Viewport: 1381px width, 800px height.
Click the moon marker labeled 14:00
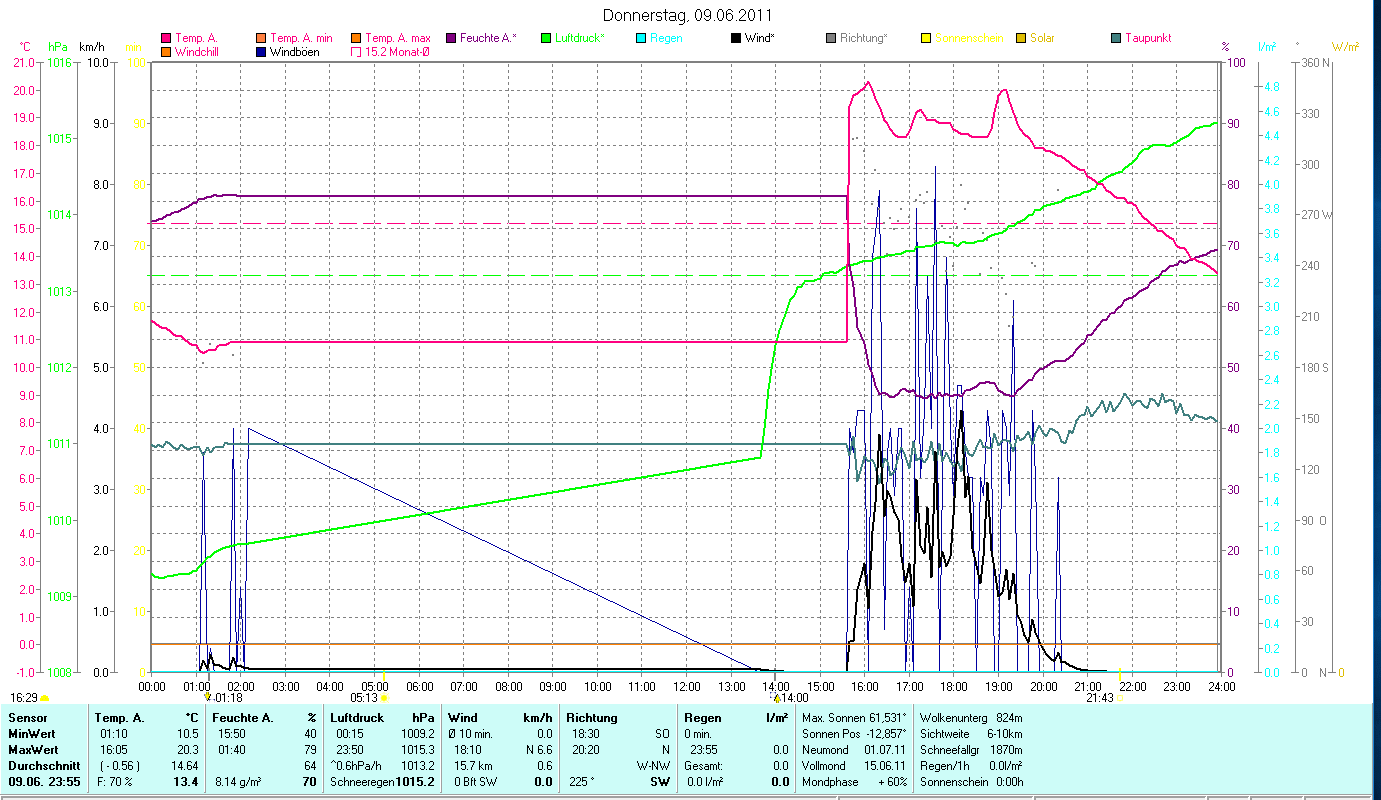(776, 698)
